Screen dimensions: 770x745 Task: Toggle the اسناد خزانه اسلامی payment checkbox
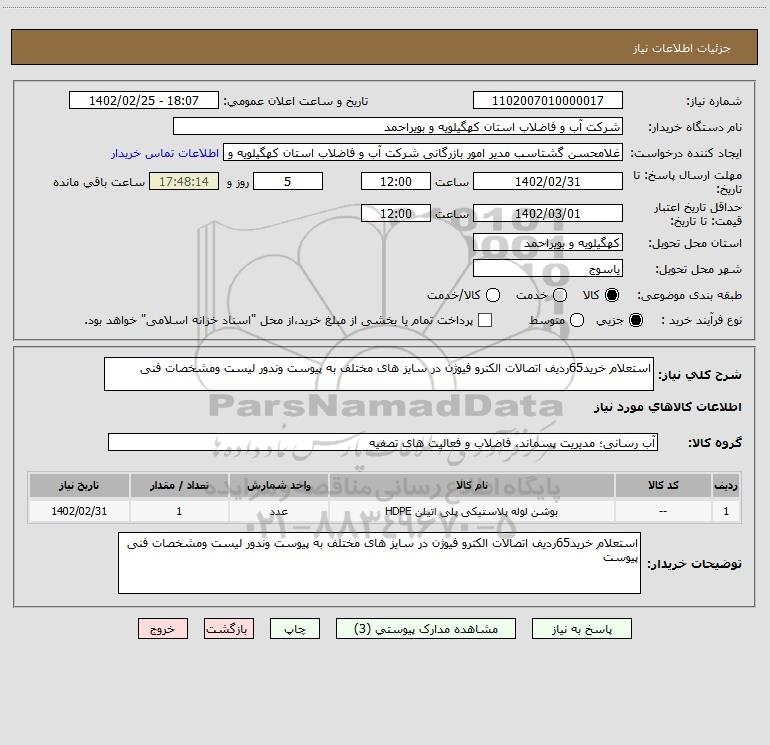tap(485, 321)
